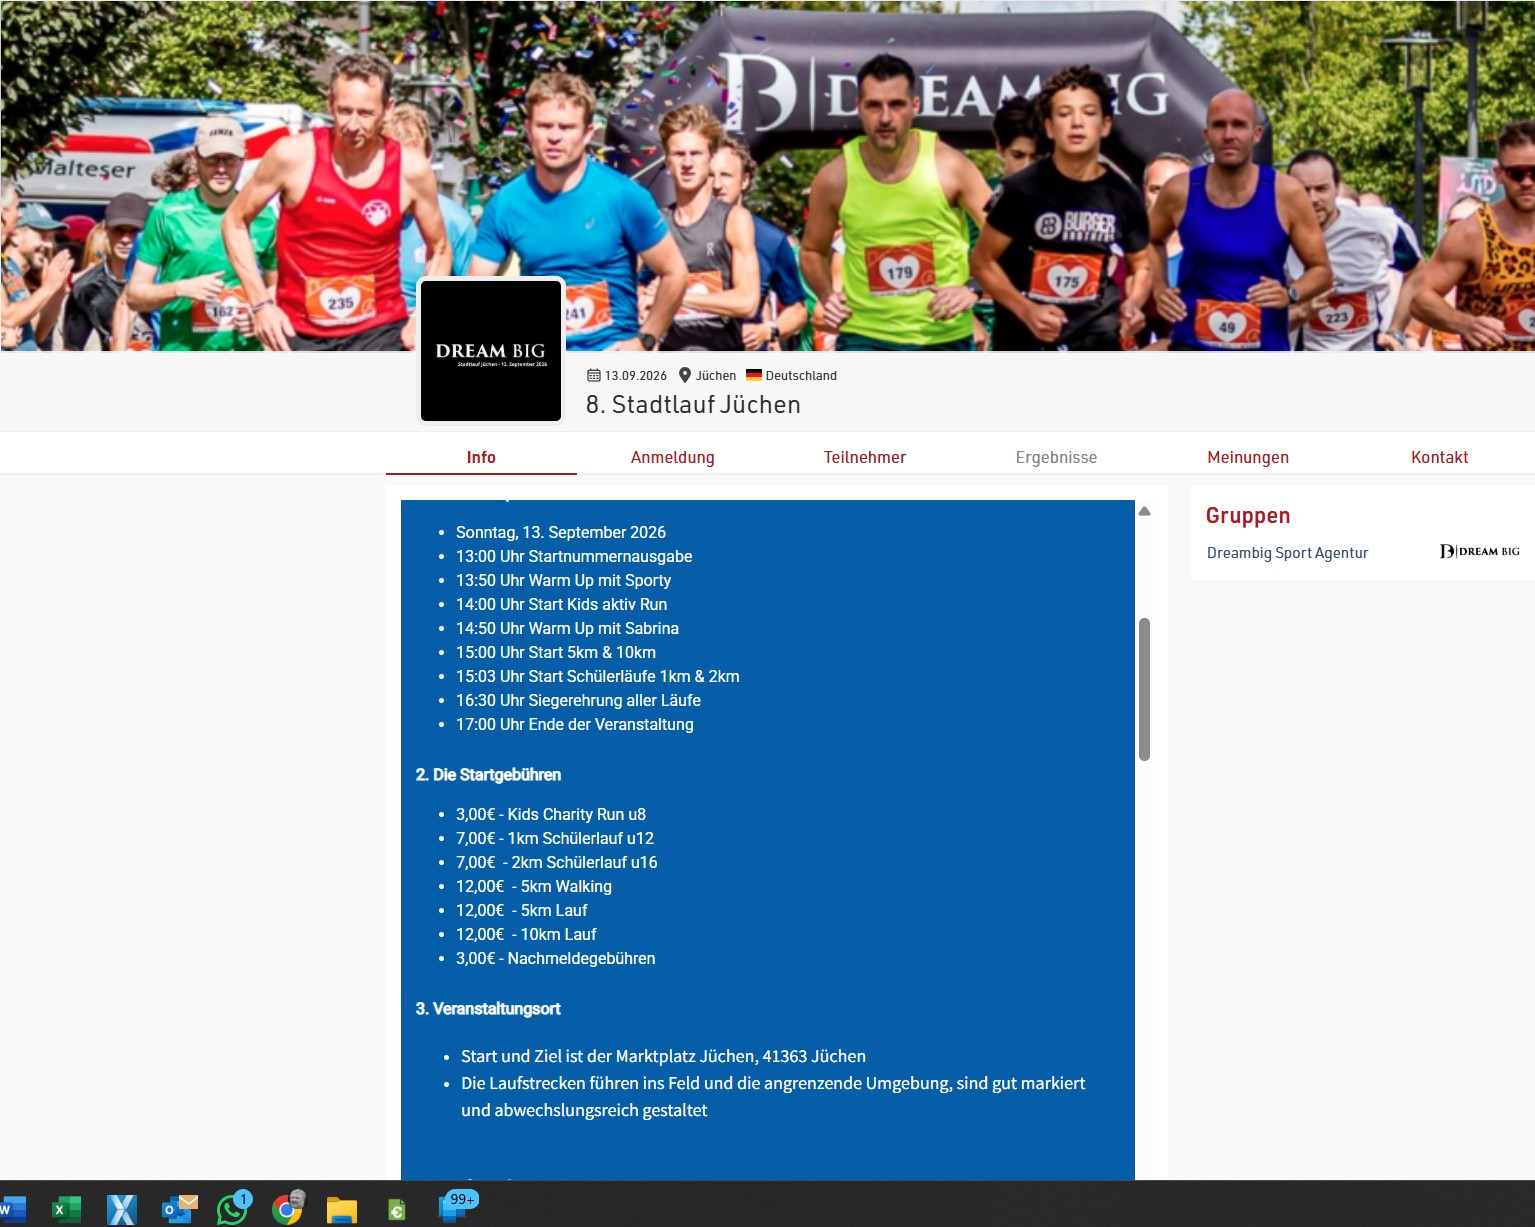Launch Excel from the taskbar

(x=66, y=1209)
